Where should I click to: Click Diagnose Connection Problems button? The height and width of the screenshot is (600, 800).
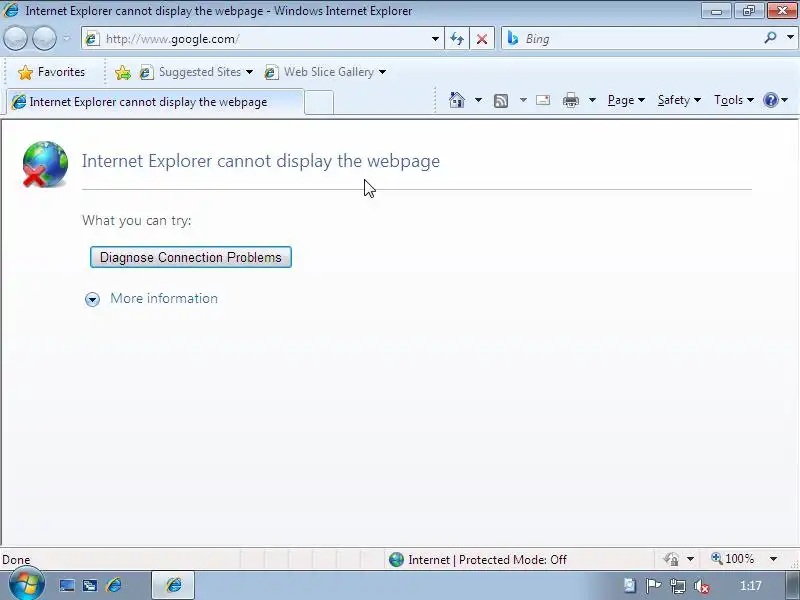(x=191, y=257)
